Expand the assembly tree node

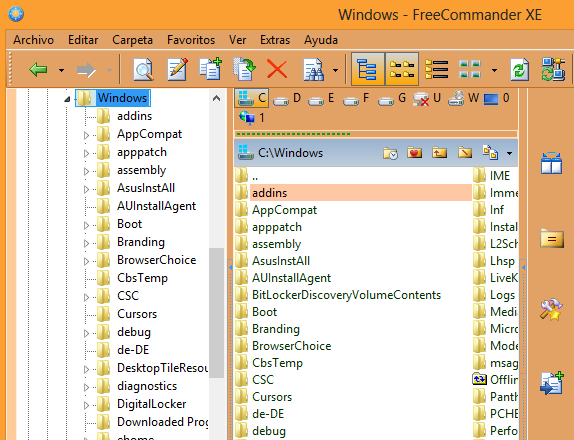86,171
